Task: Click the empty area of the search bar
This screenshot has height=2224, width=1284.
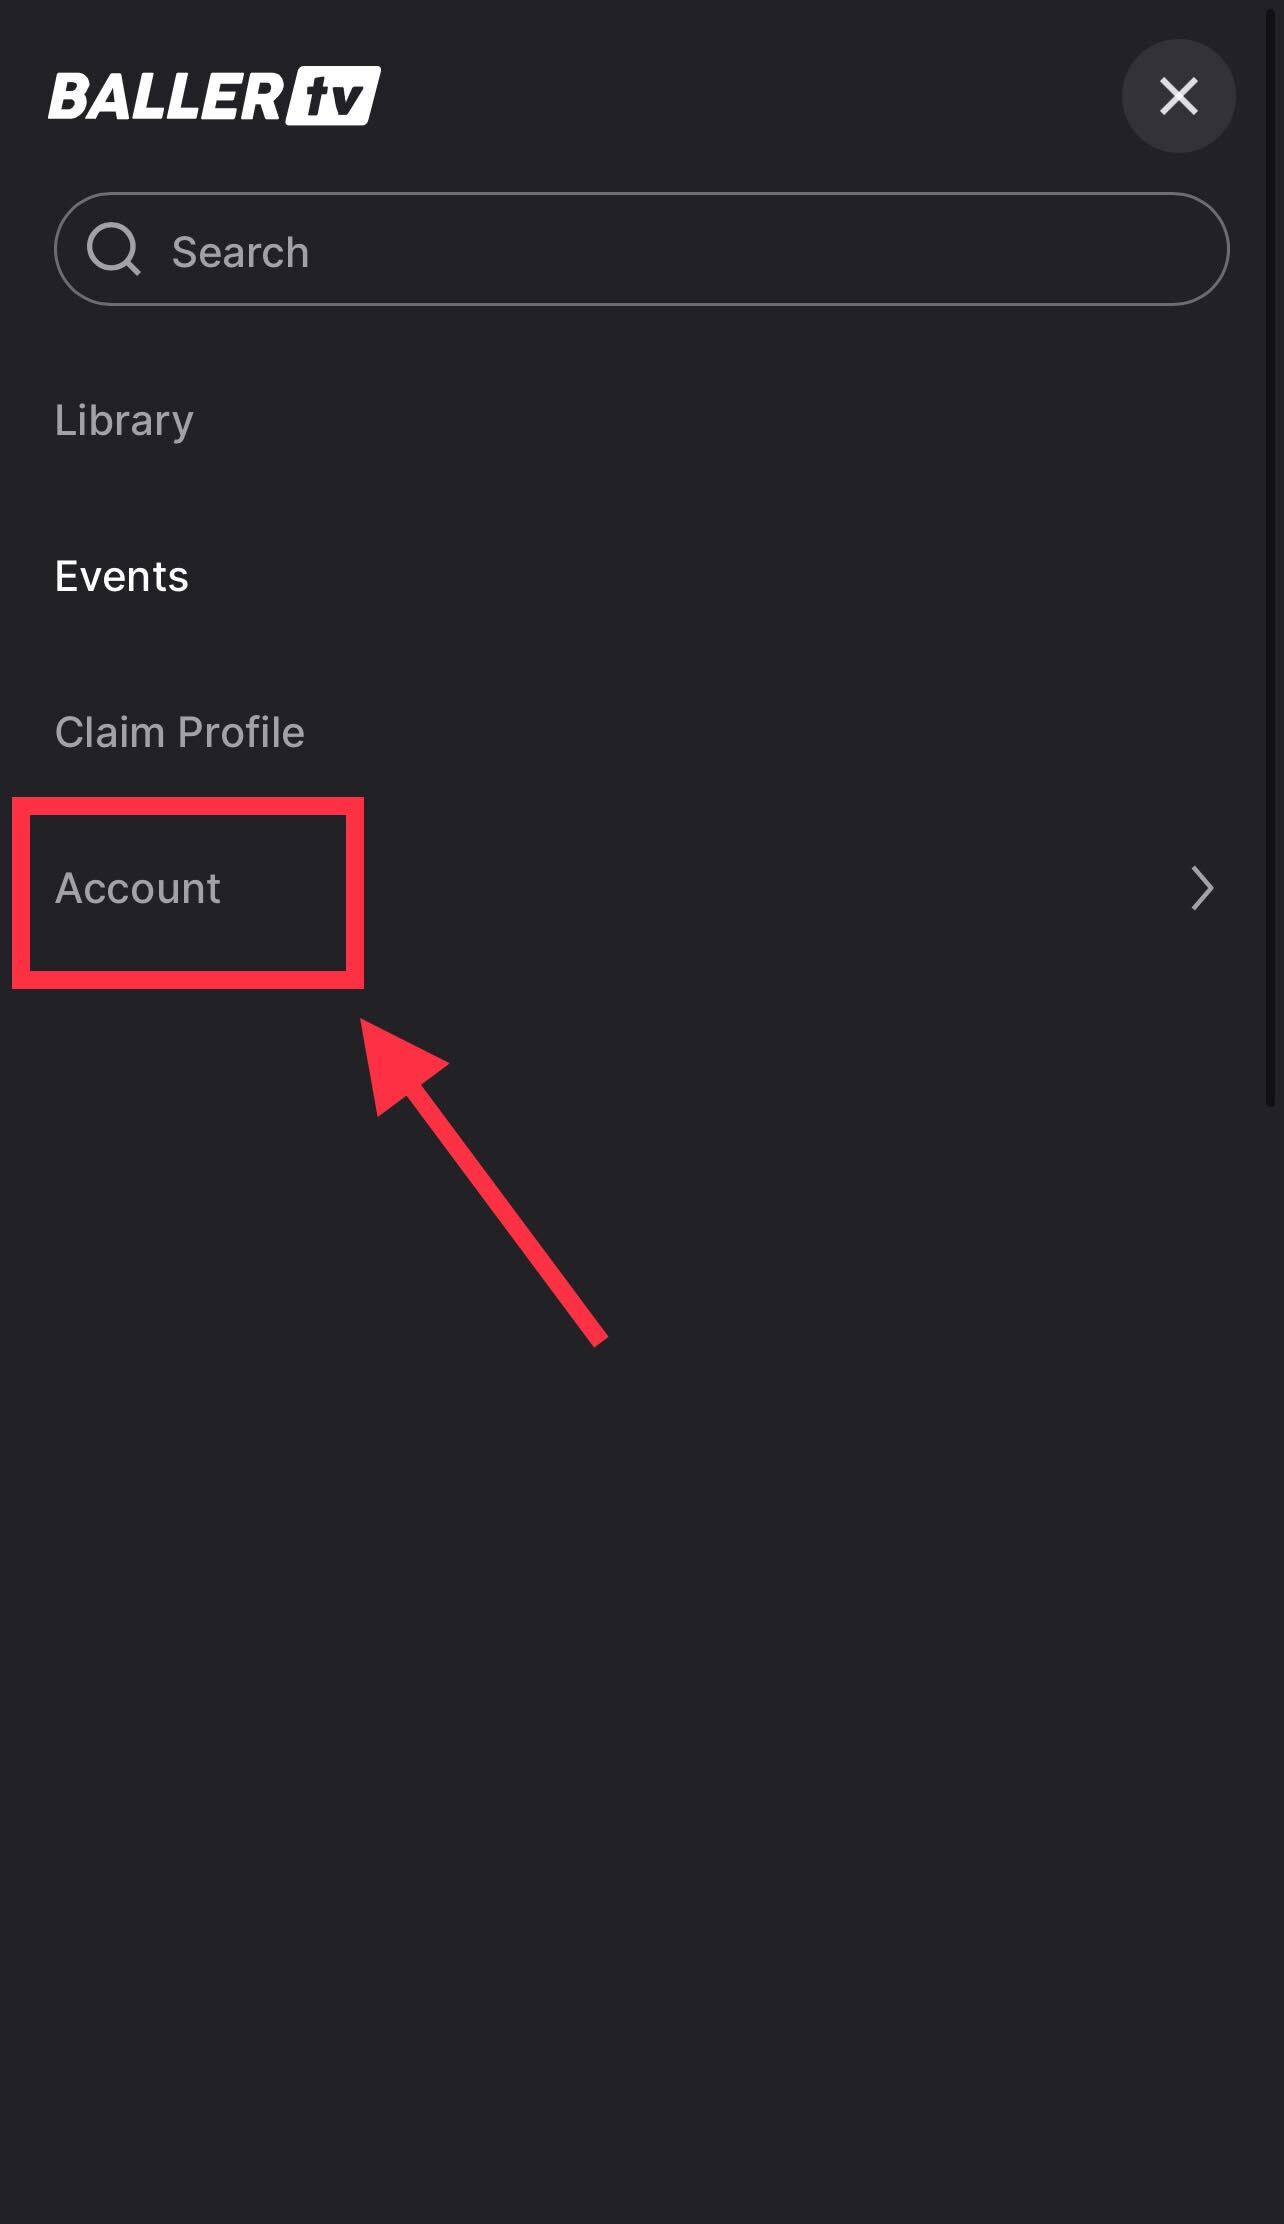Action: click(760, 249)
